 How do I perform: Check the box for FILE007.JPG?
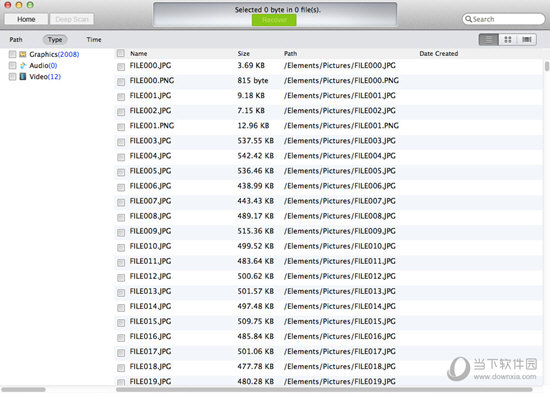pos(121,202)
